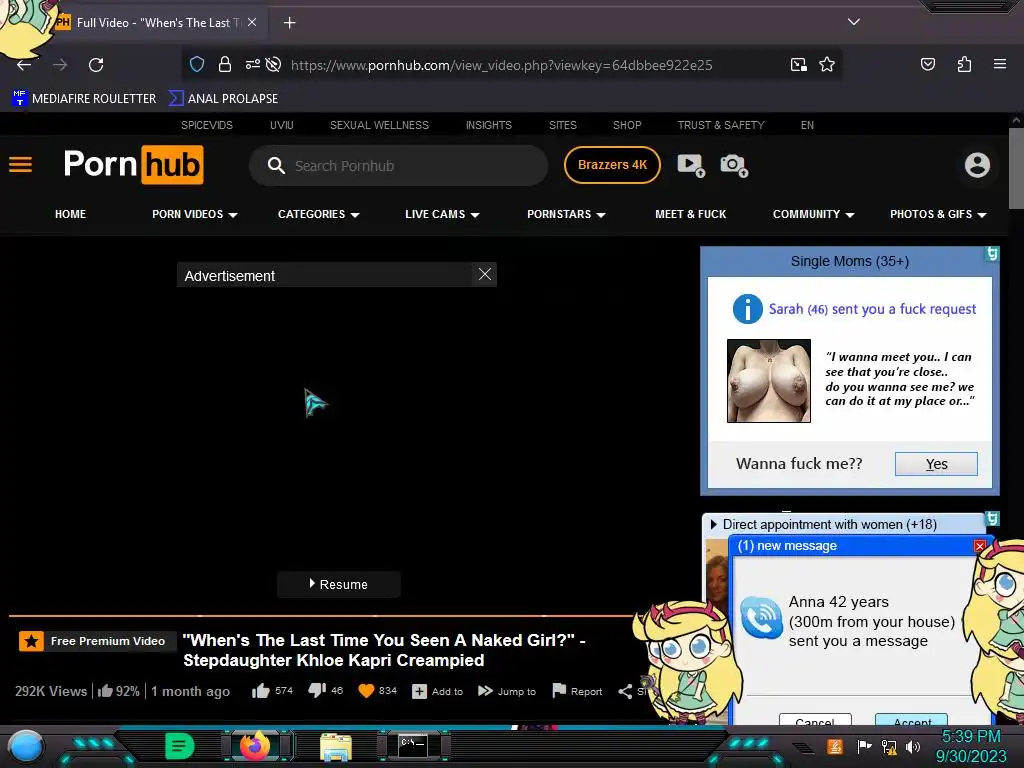Open the browser extensions menu

coord(964,64)
